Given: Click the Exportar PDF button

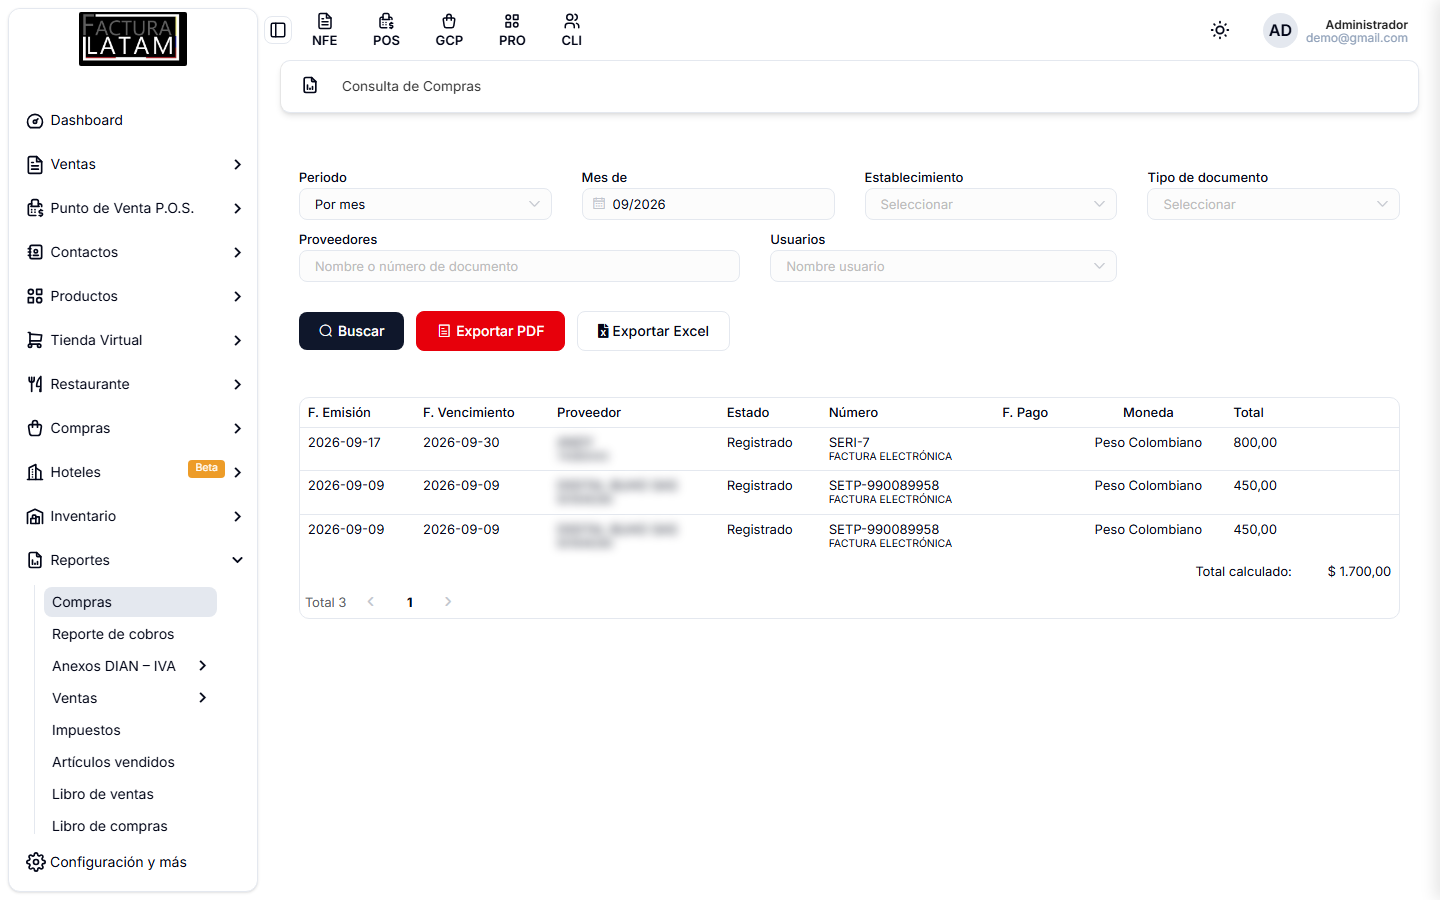Looking at the screenshot, I should tap(490, 331).
